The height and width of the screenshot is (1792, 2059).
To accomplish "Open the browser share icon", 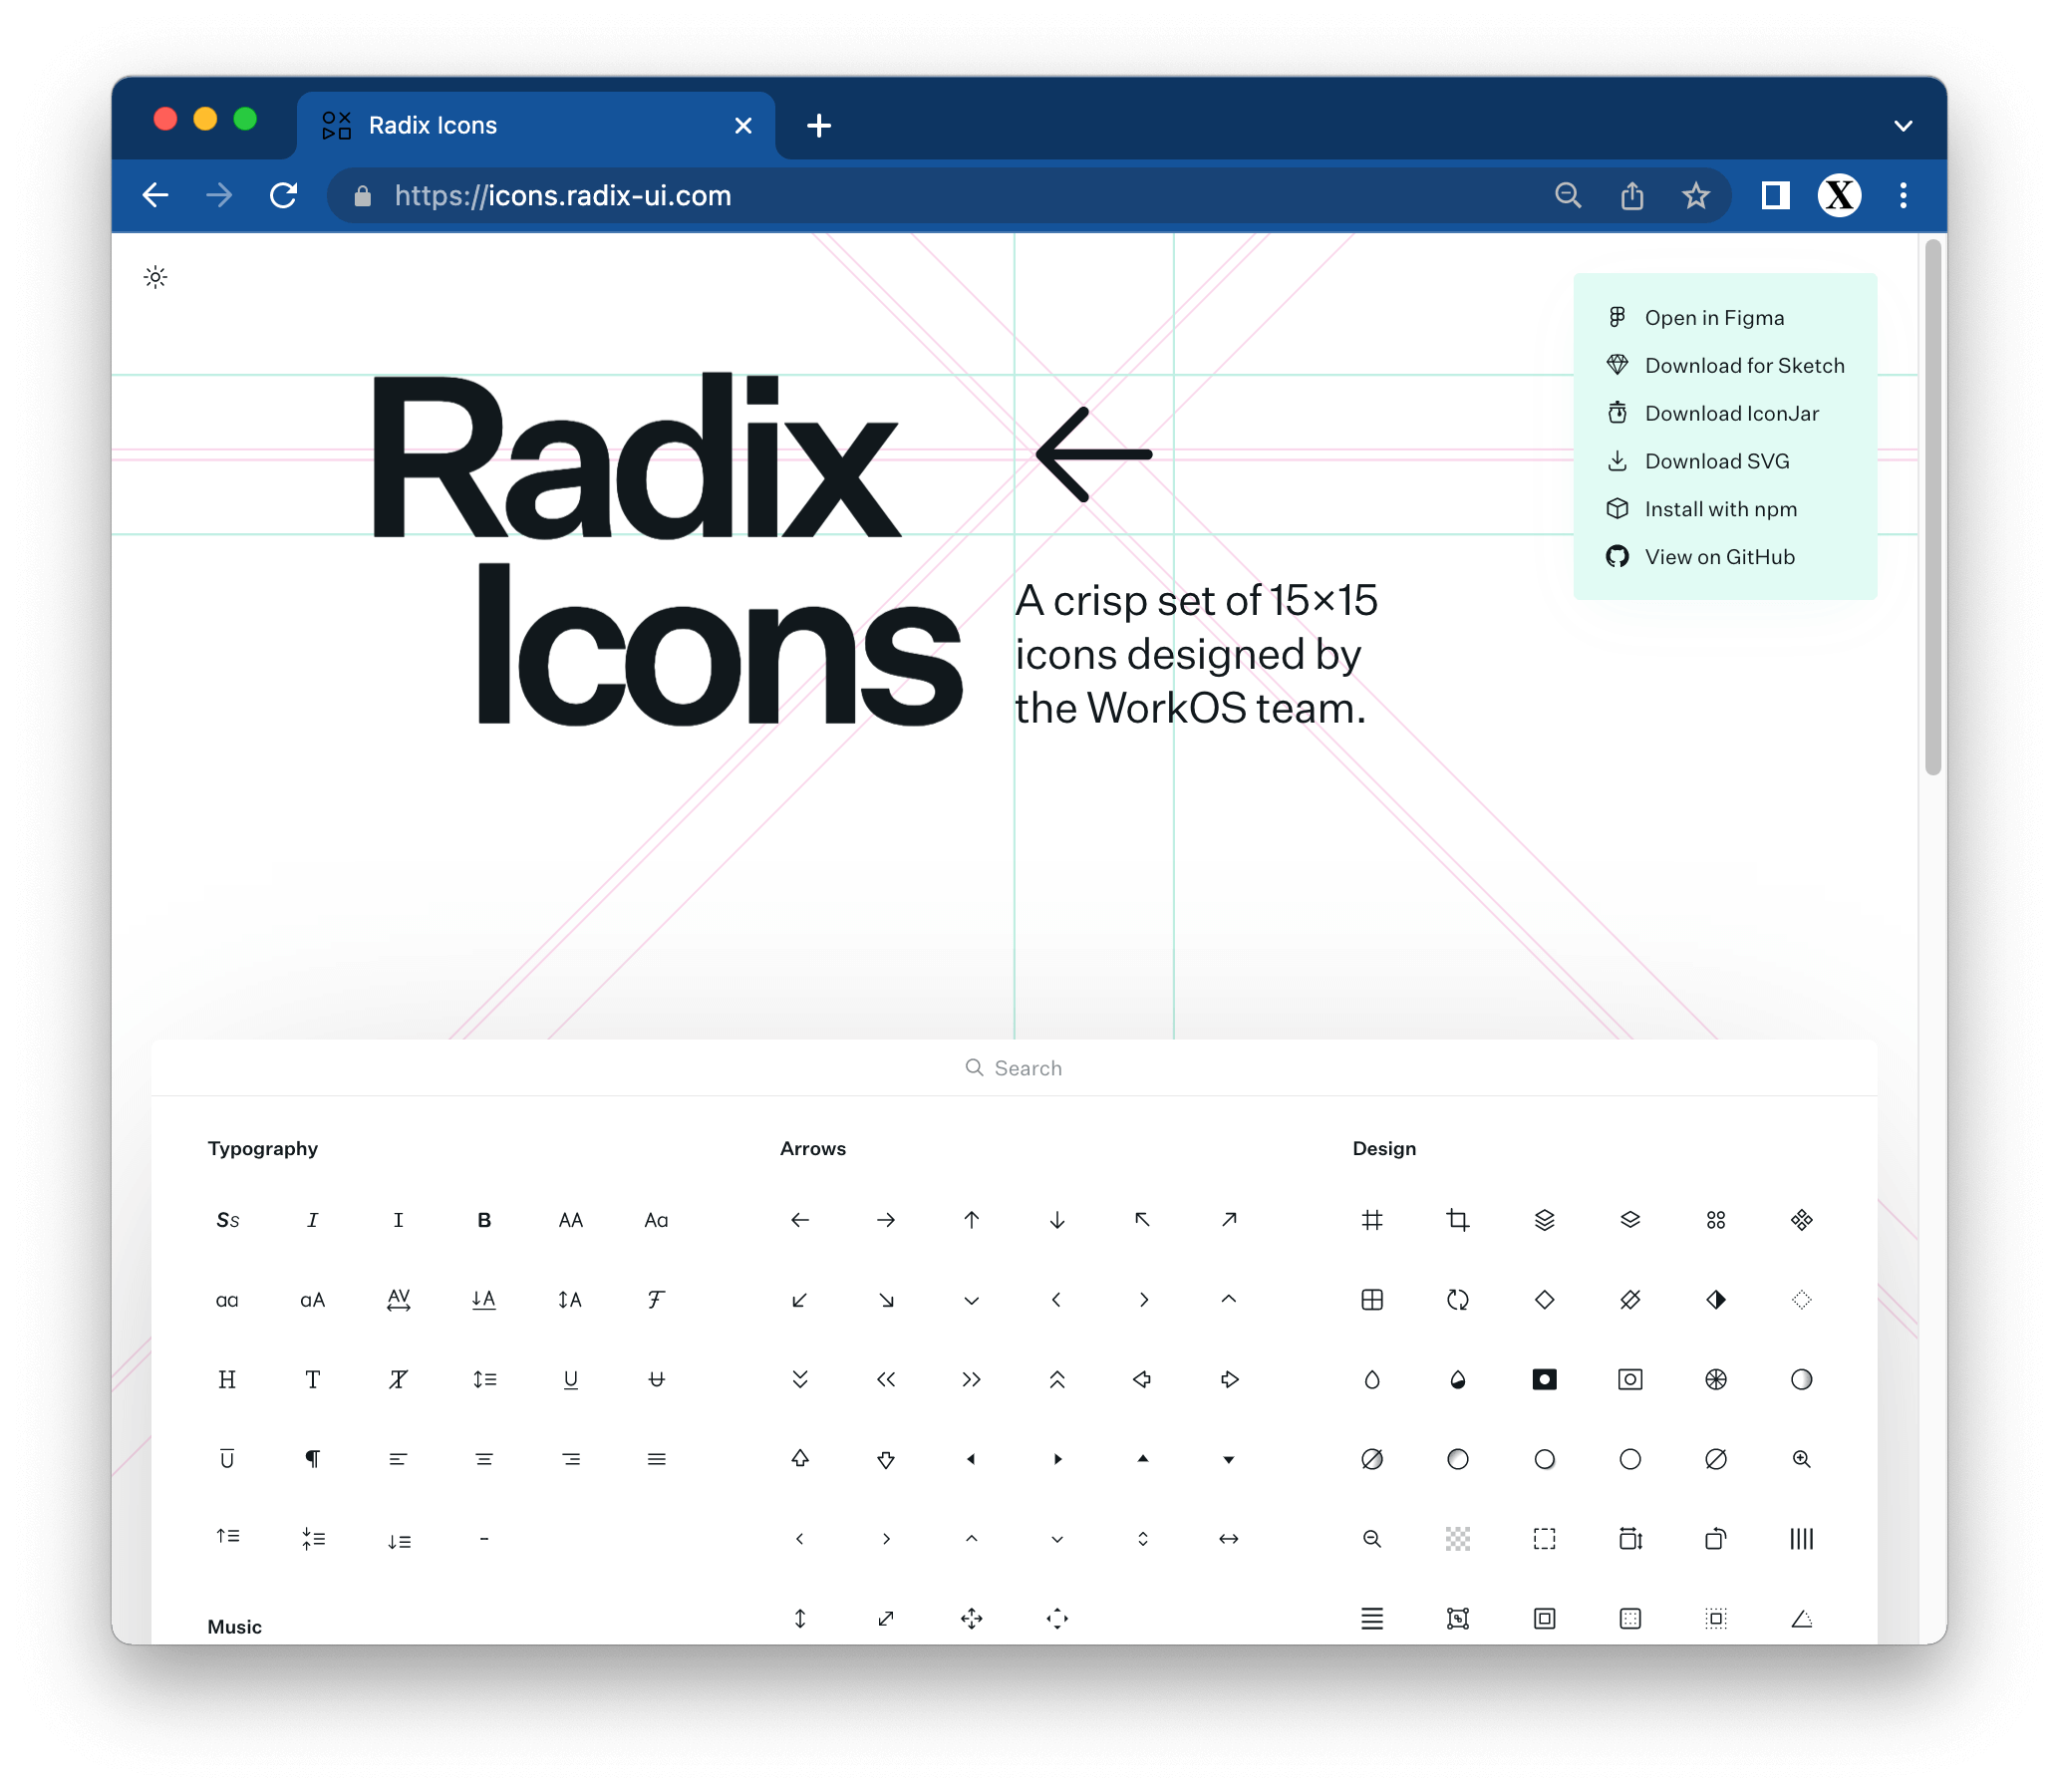I will (1634, 196).
